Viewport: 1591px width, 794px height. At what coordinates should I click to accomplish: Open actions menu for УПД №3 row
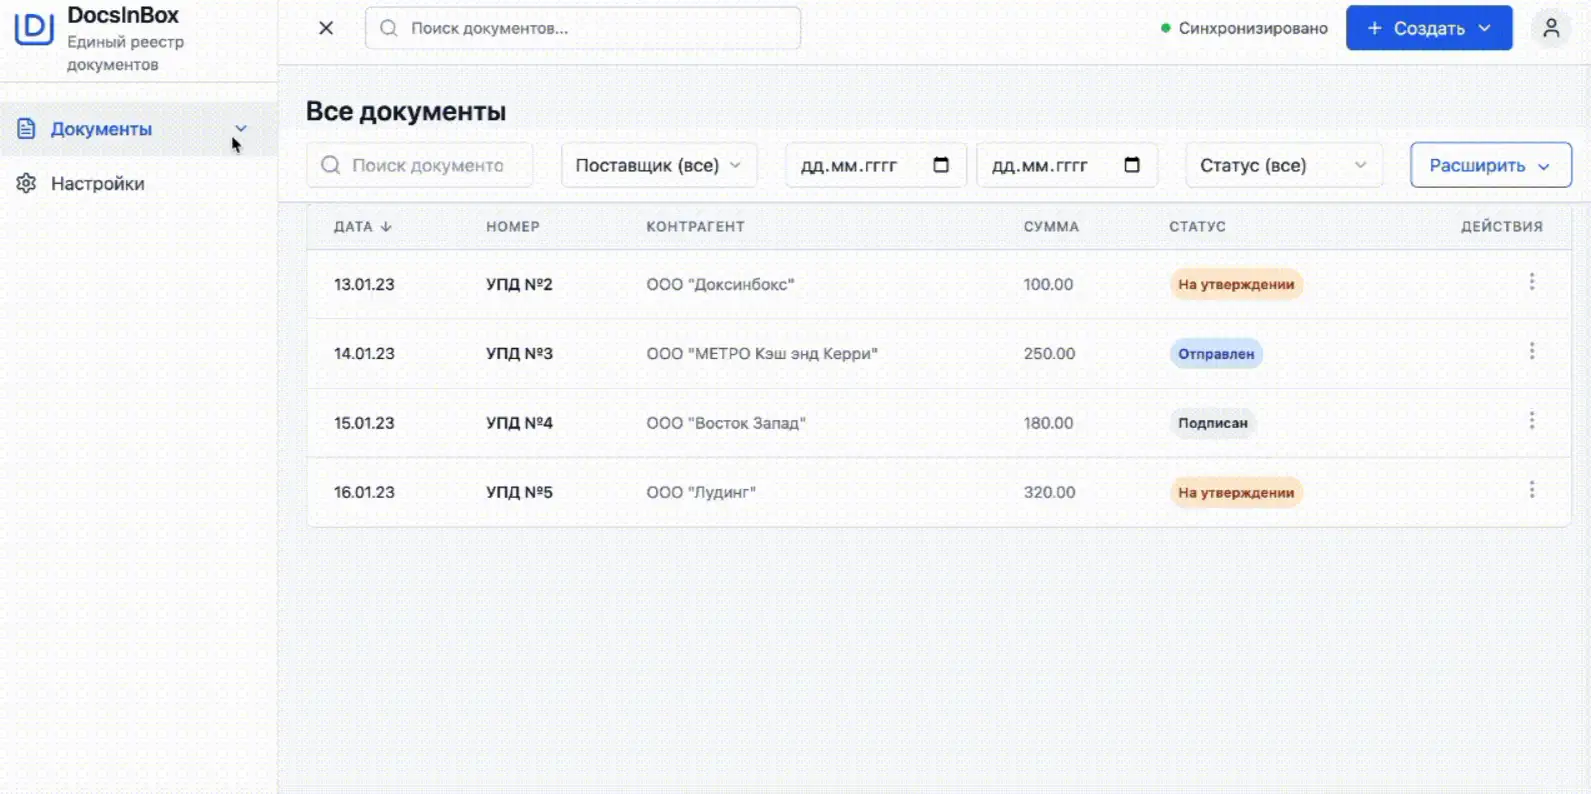click(1531, 351)
